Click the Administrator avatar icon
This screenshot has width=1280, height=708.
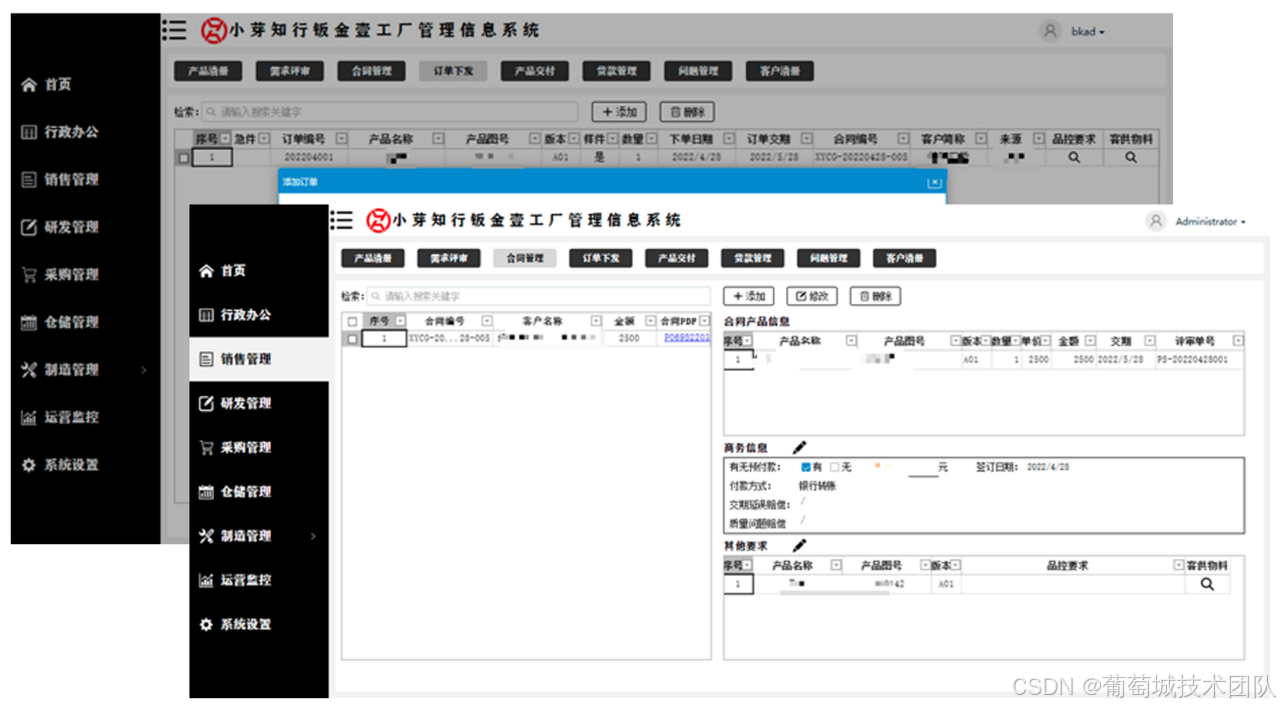point(1157,222)
